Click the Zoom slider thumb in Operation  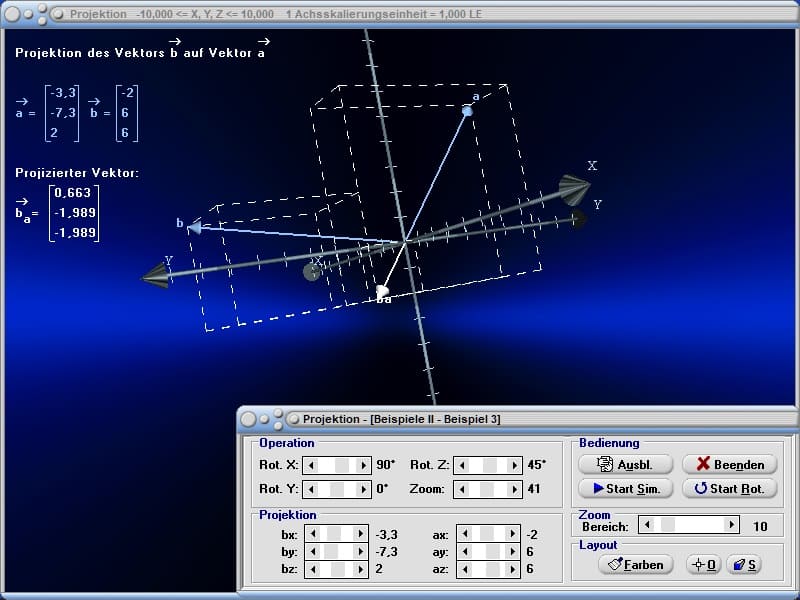(487, 489)
